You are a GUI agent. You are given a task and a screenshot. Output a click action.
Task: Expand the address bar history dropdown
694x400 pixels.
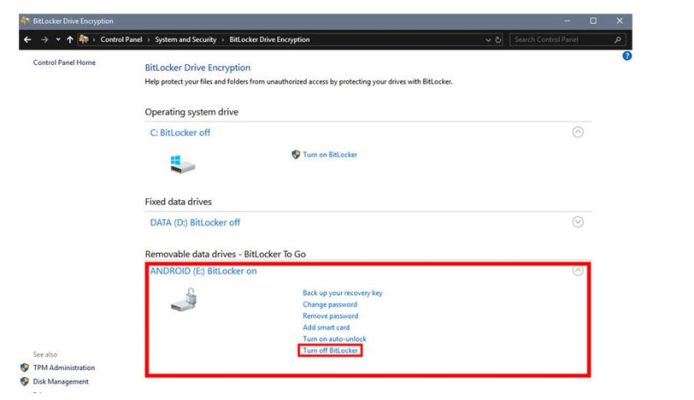[488, 40]
